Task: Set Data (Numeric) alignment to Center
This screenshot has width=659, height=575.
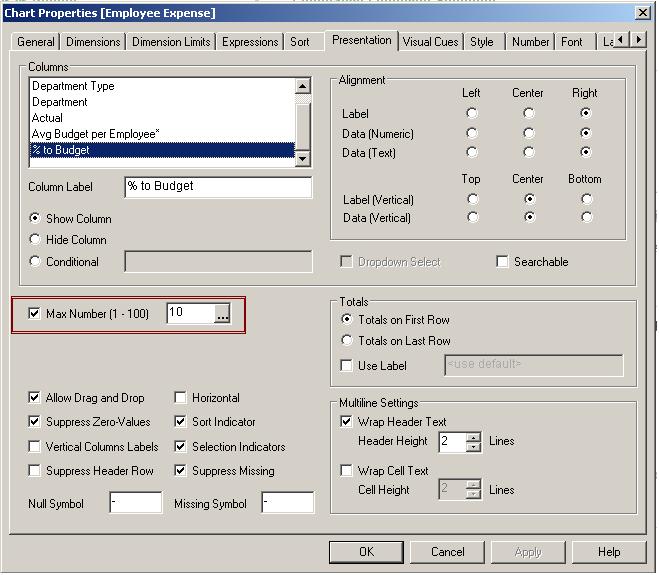Action: (529, 133)
